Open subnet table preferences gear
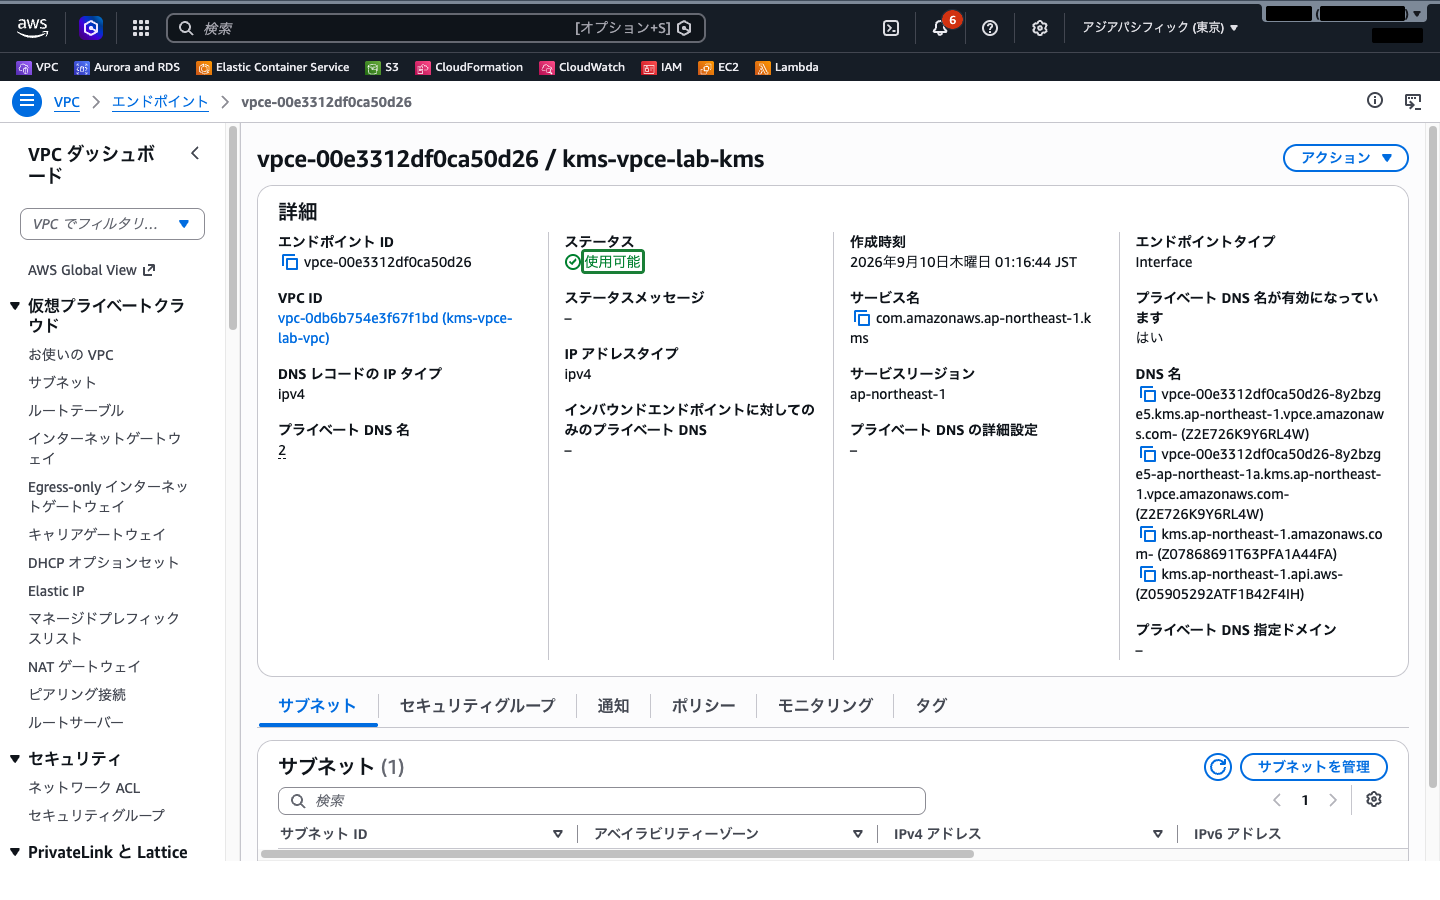This screenshot has height=900, width=1440. [x=1374, y=799]
